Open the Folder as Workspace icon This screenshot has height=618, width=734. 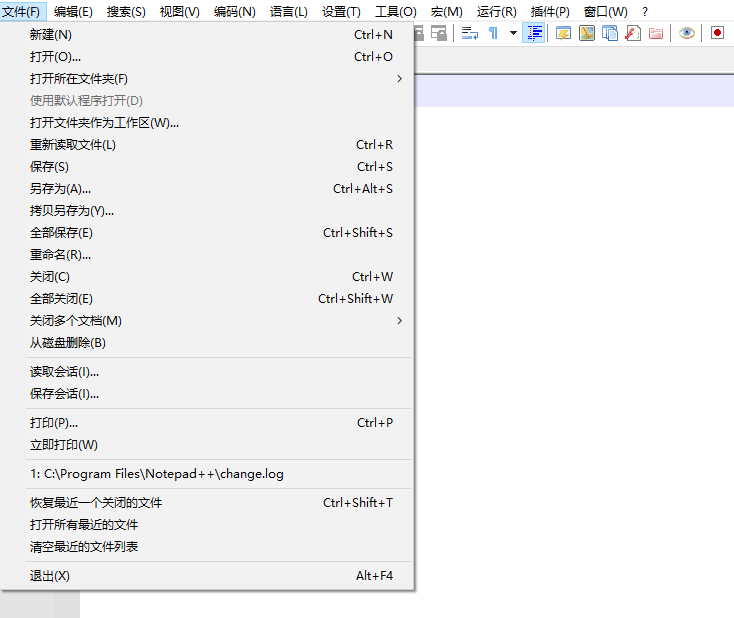point(656,33)
